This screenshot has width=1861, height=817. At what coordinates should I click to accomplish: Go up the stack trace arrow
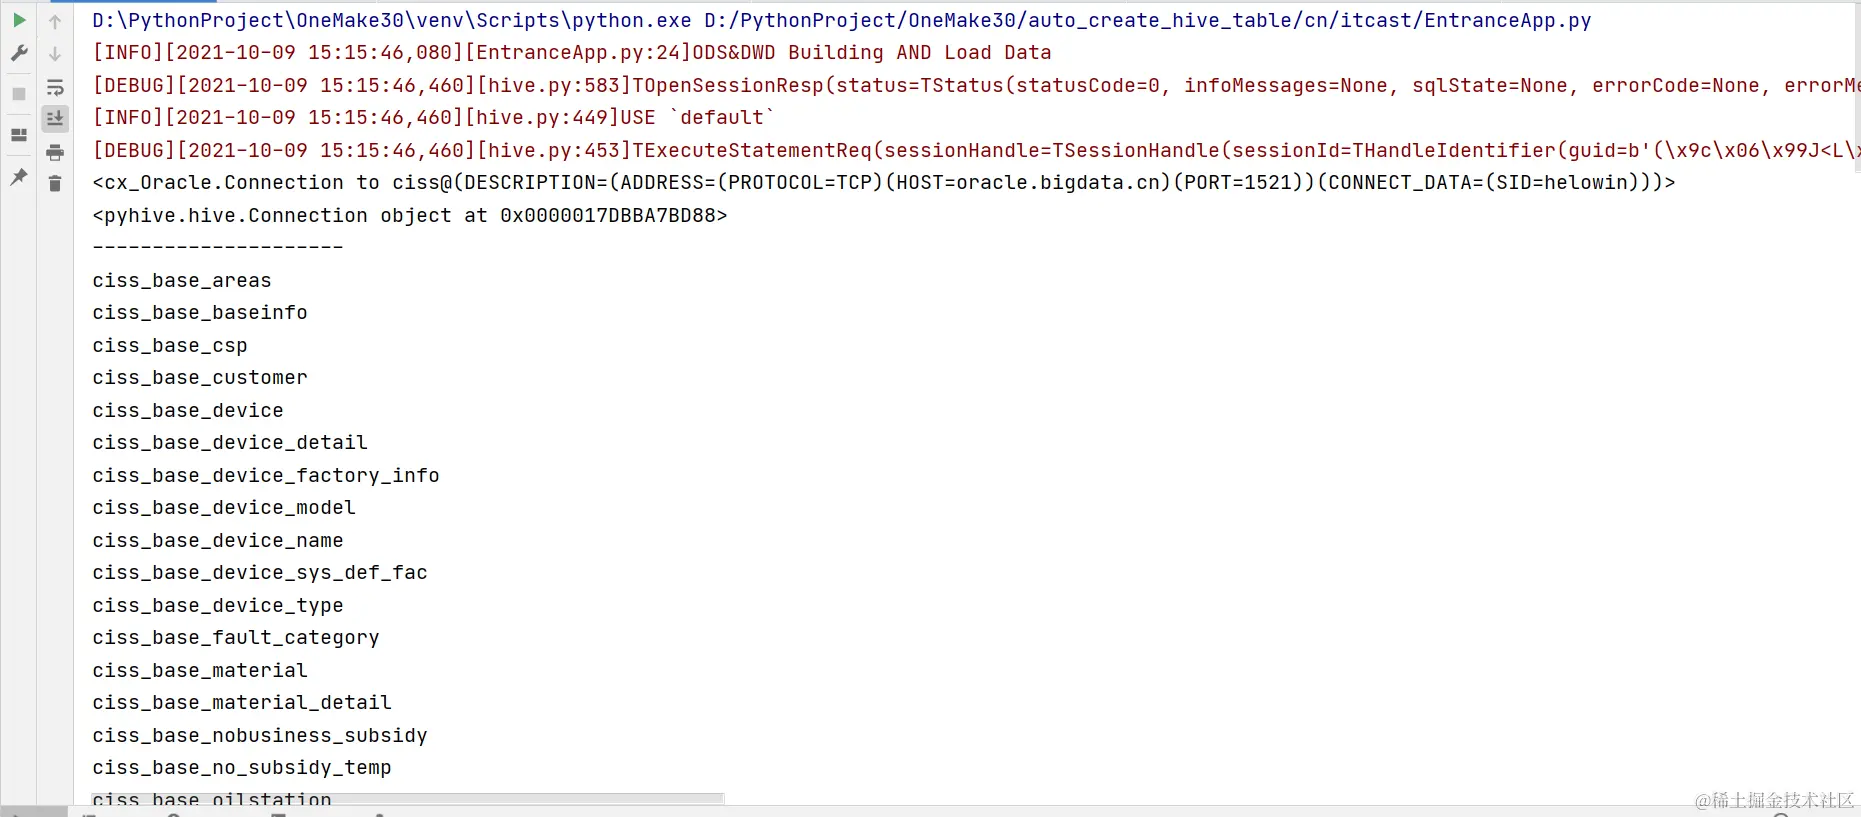(x=55, y=21)
